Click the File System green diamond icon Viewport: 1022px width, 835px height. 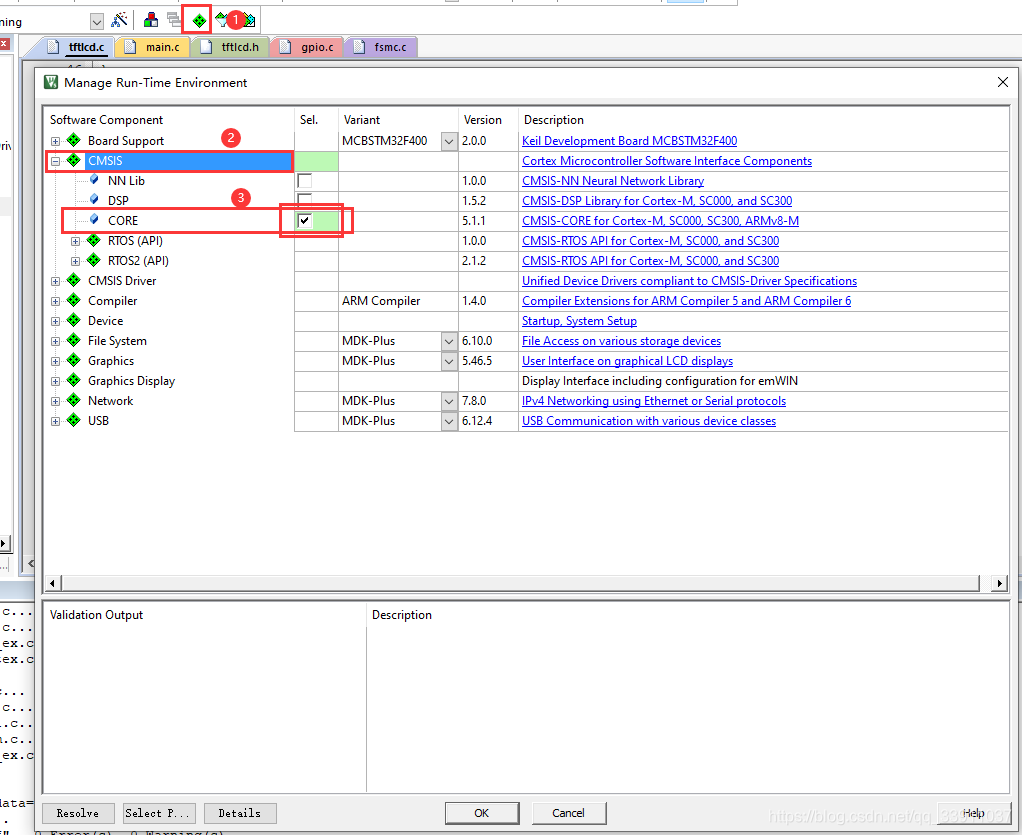(74, 340)
